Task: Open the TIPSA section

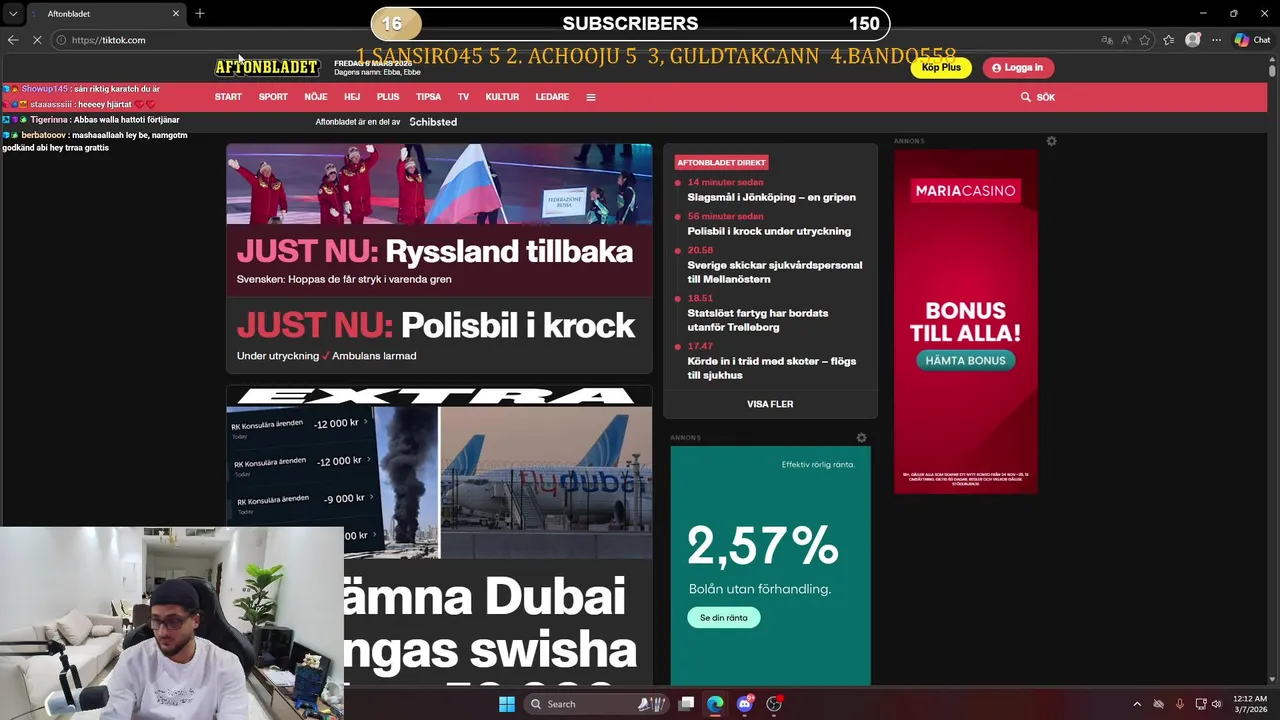Action: (428, 97)
